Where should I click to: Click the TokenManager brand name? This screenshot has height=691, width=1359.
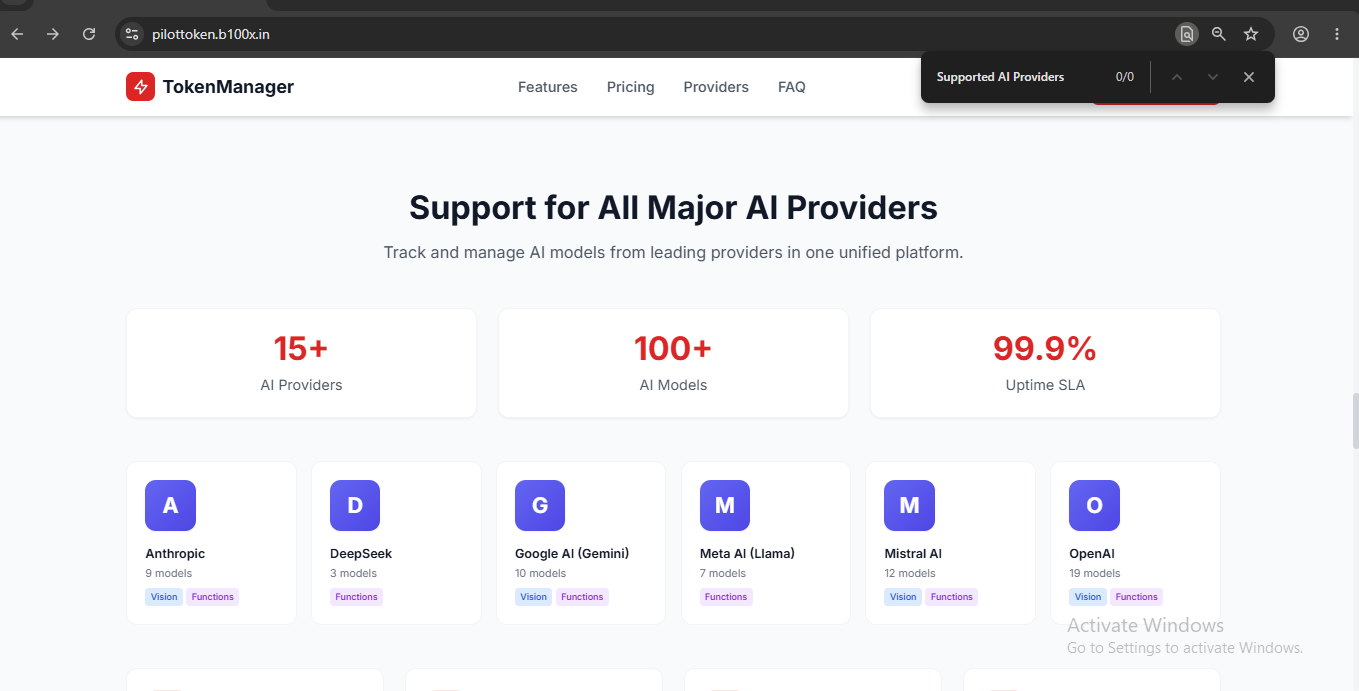pos(228,87)
